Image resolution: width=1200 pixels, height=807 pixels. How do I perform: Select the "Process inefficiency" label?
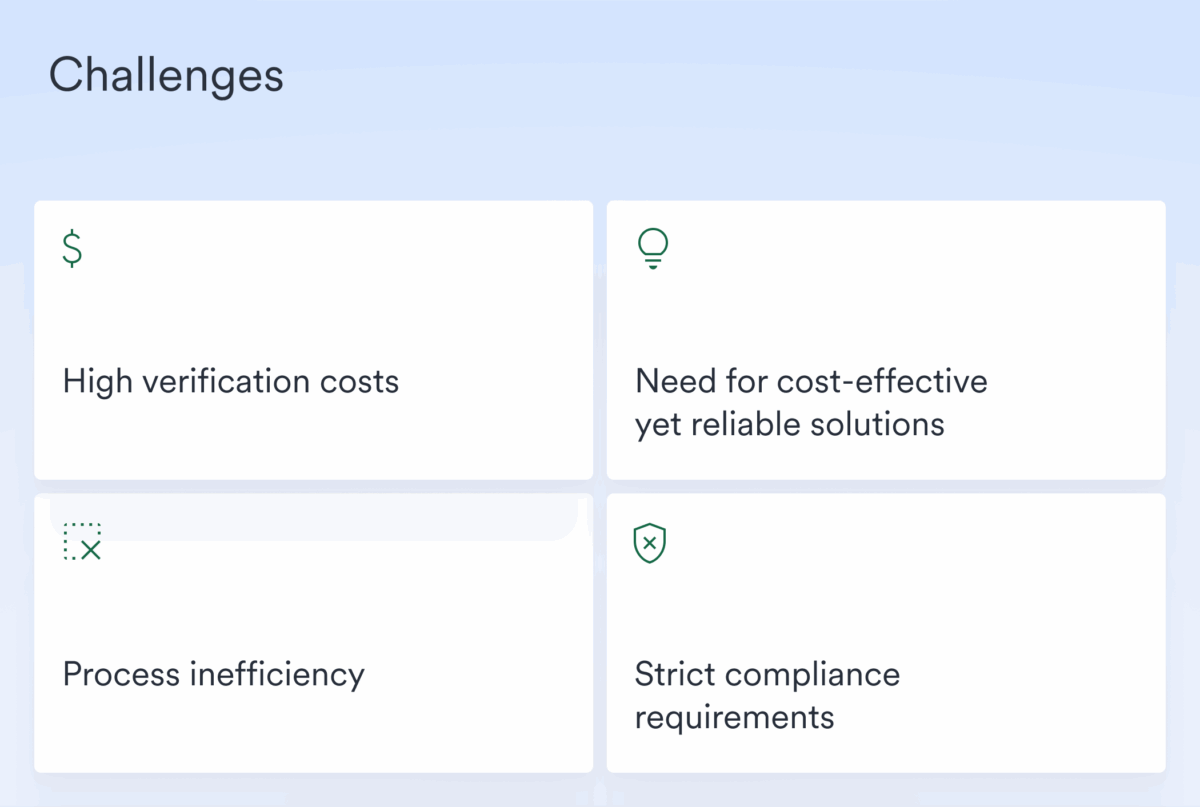(x=213, y=674)
